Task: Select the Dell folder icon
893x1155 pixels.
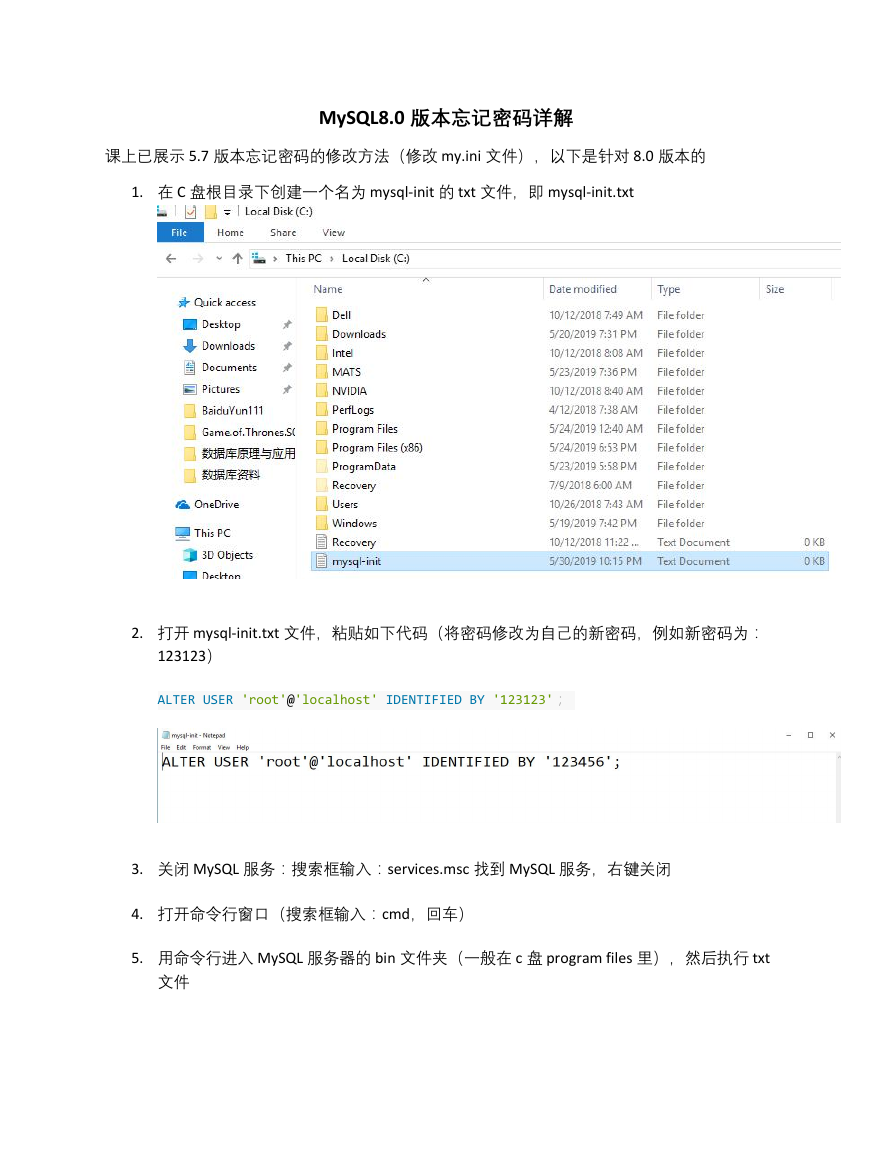Action: pyautogui.click(x=321, y=315)
